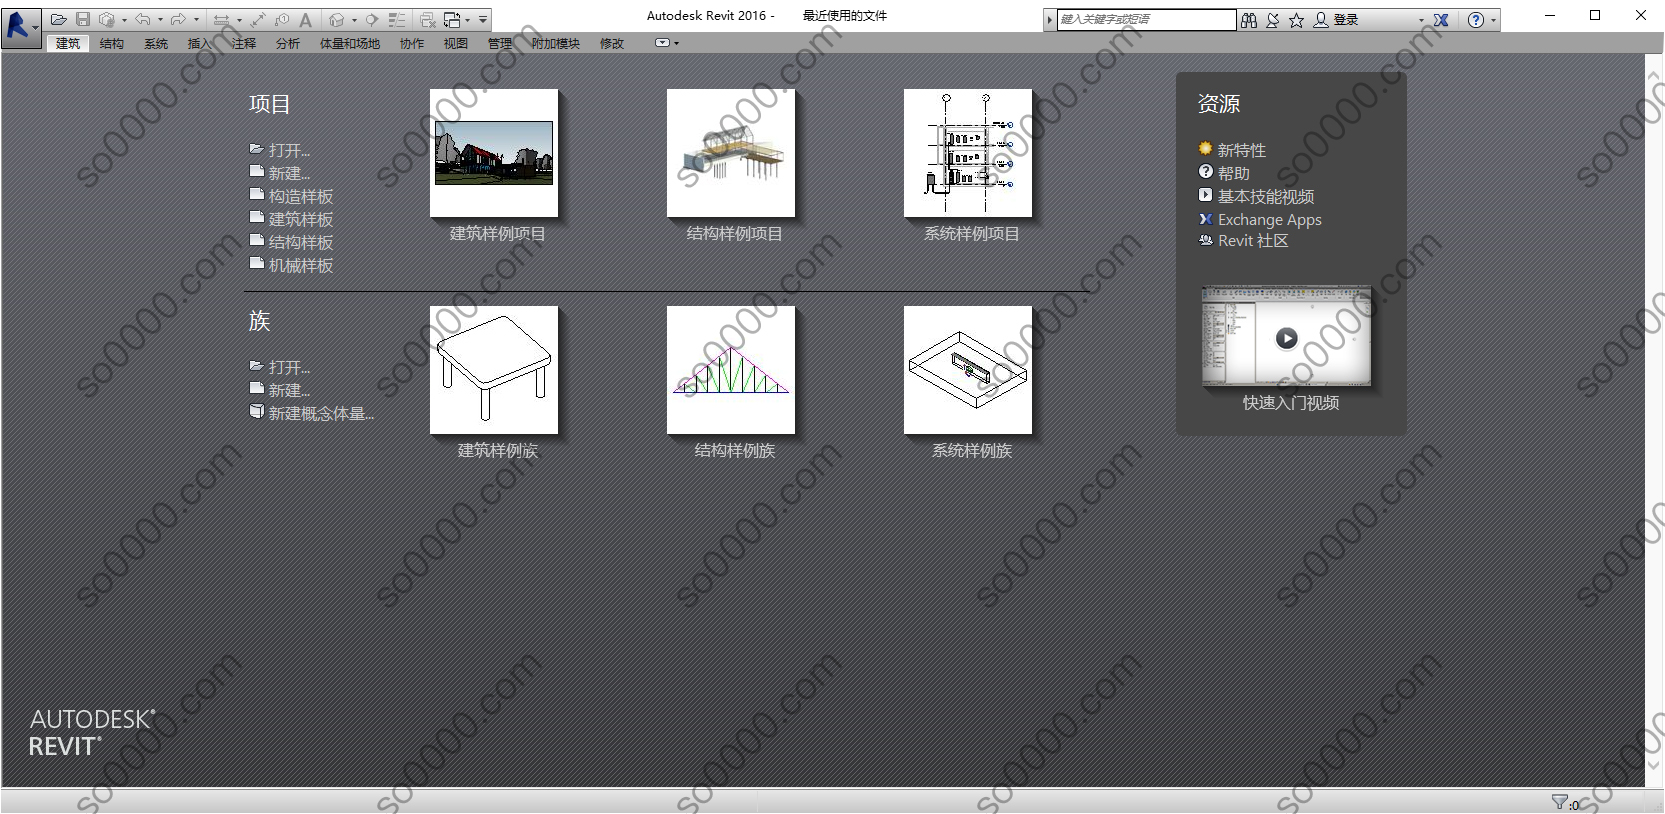Open the 建筑样例项目 thumbnail
1665x814 pixels.
click(494, 153)
